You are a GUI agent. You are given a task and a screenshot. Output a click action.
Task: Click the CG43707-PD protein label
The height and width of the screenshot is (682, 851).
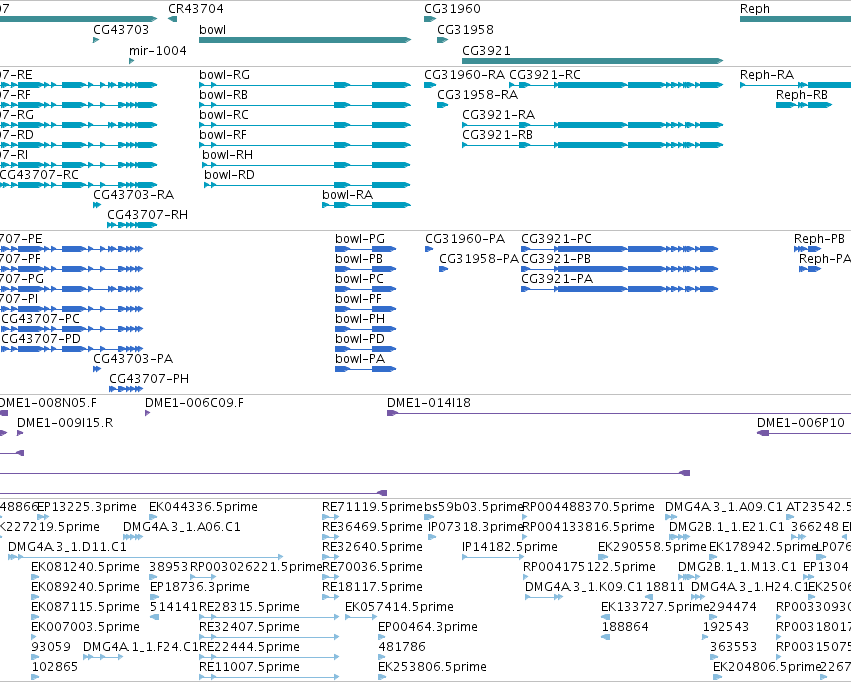pos(41,340)
